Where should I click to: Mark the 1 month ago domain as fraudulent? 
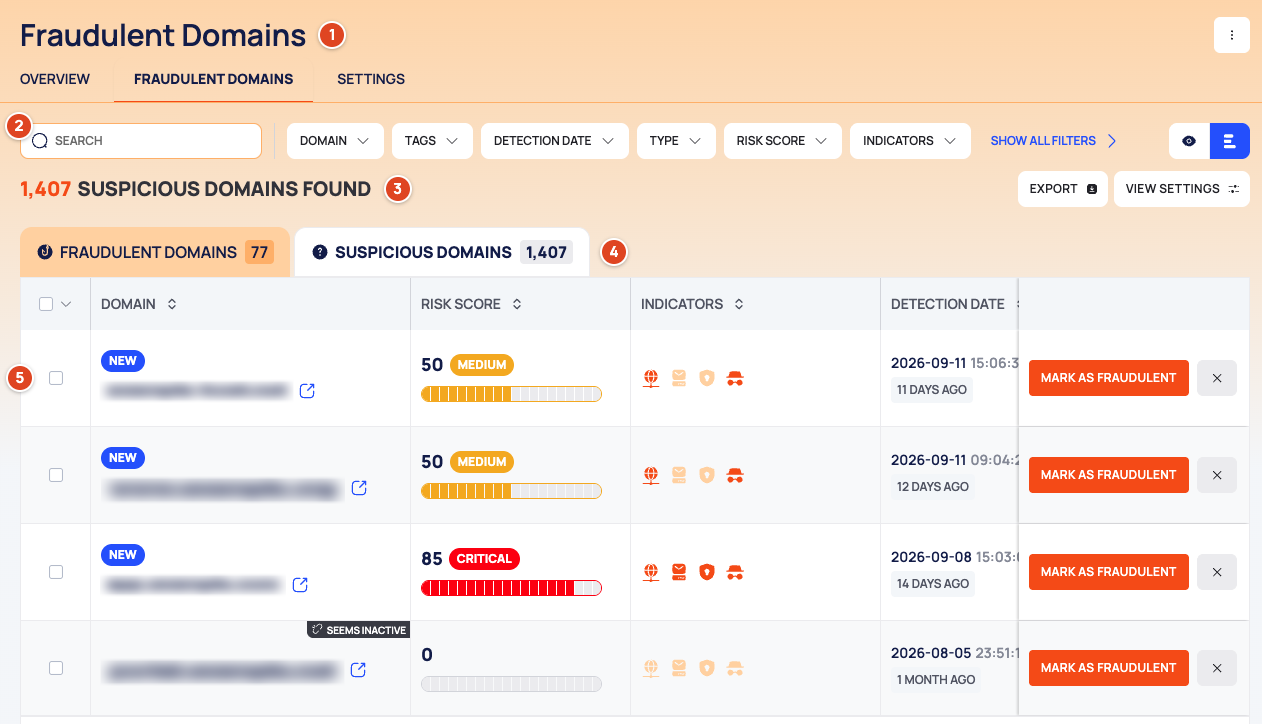[1109, 668]
